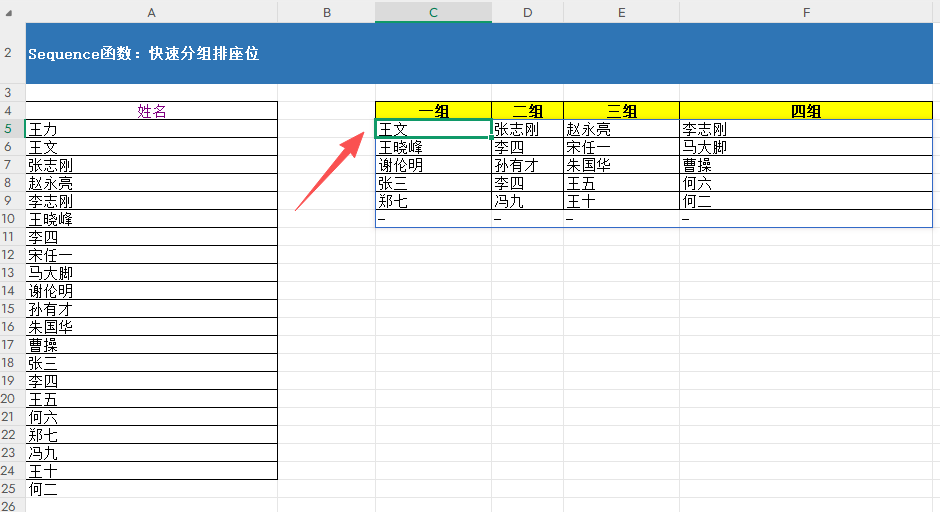Select cell D9 冯九 under 二组
This screenshot has width=940, height=512.
pyautogui.click(x=528, y=201)
